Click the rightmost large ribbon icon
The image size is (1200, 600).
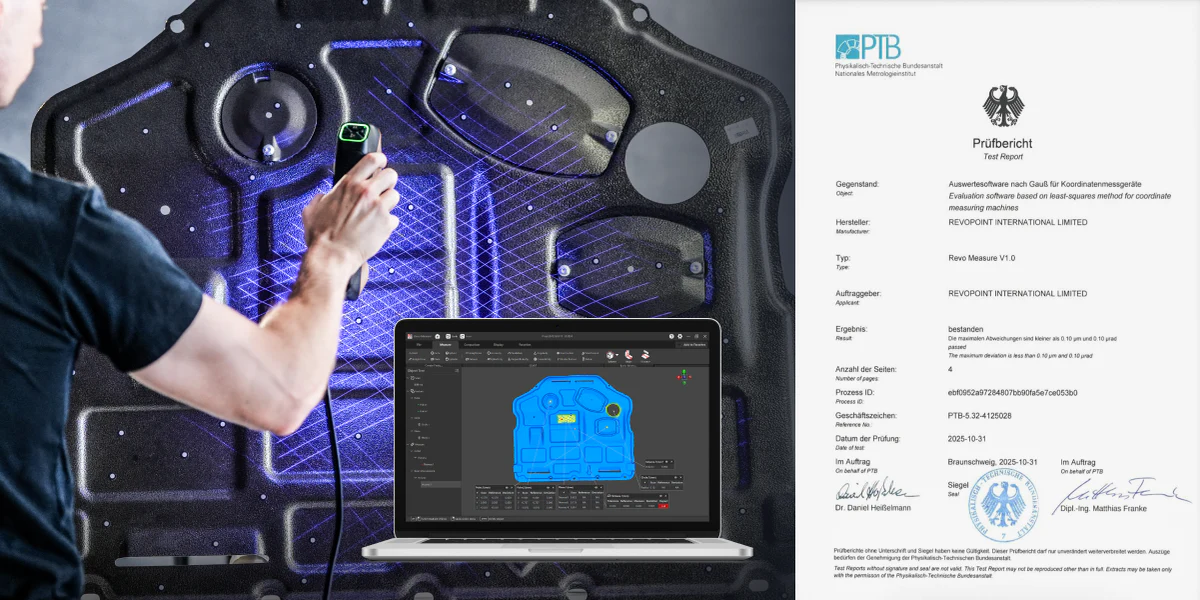pyautogui.click(x=645, y=354)
